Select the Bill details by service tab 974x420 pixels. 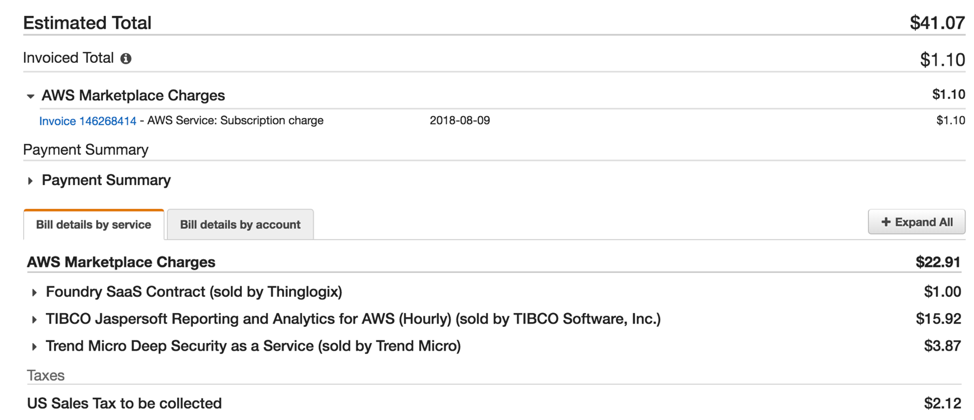(x=93, y=225)
